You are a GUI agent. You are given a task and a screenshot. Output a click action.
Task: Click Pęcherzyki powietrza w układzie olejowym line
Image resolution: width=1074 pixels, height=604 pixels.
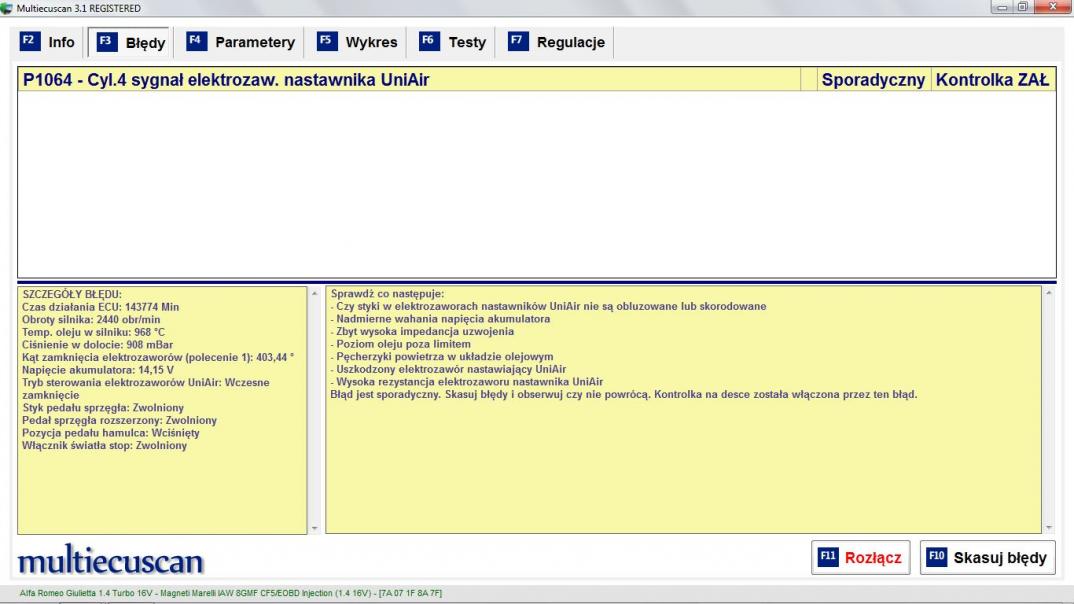click(x=442, y=357)
